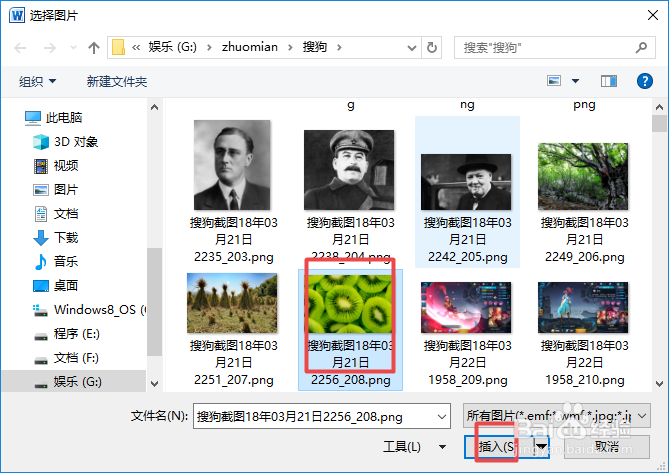This screenshot has width=669, height=473.
Task: Go up one folder level
Action: pyautogui.click(x=93, y=48)
